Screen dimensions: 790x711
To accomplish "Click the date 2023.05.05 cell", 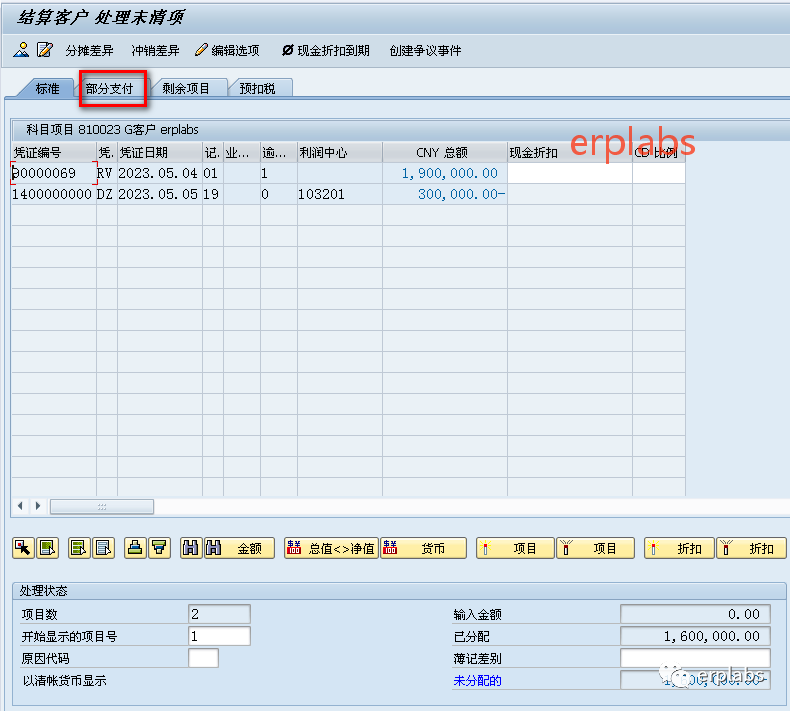I will [160, 195].
